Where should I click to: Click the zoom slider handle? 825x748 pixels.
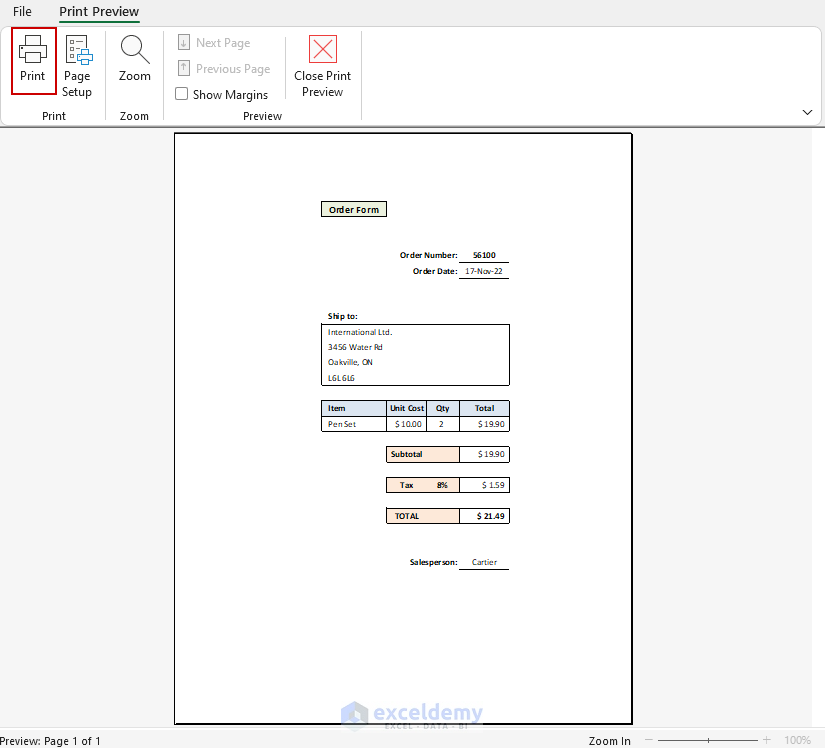point(708,740)
